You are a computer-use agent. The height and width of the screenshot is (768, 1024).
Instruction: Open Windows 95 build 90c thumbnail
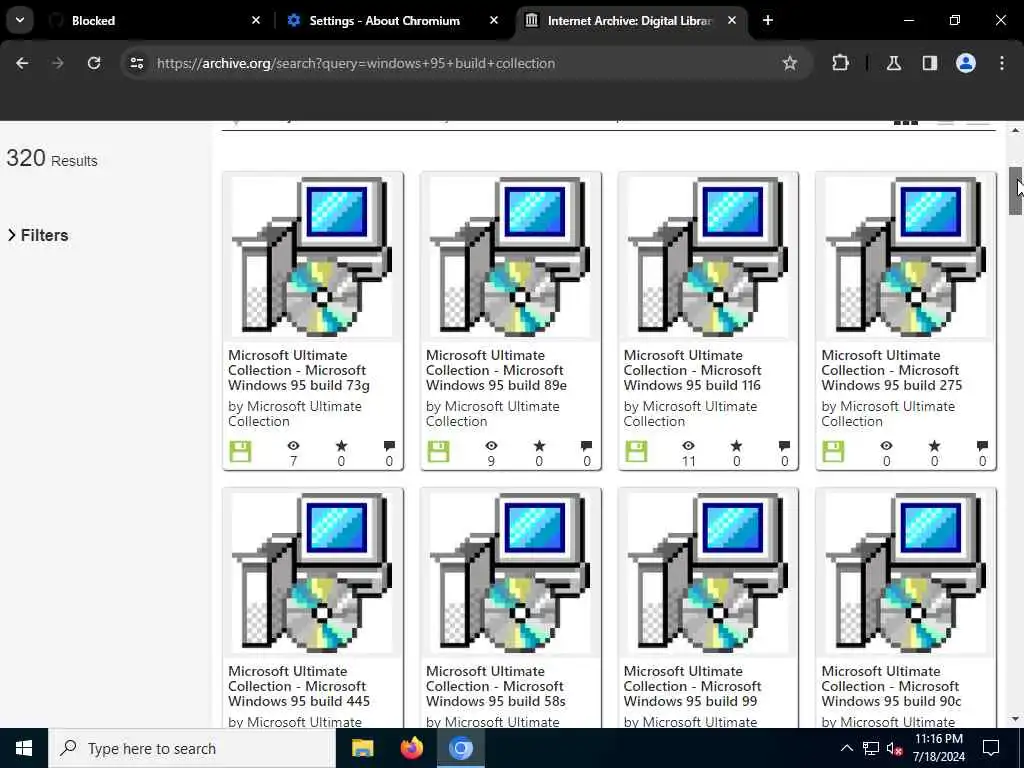[x=906, y=573]
